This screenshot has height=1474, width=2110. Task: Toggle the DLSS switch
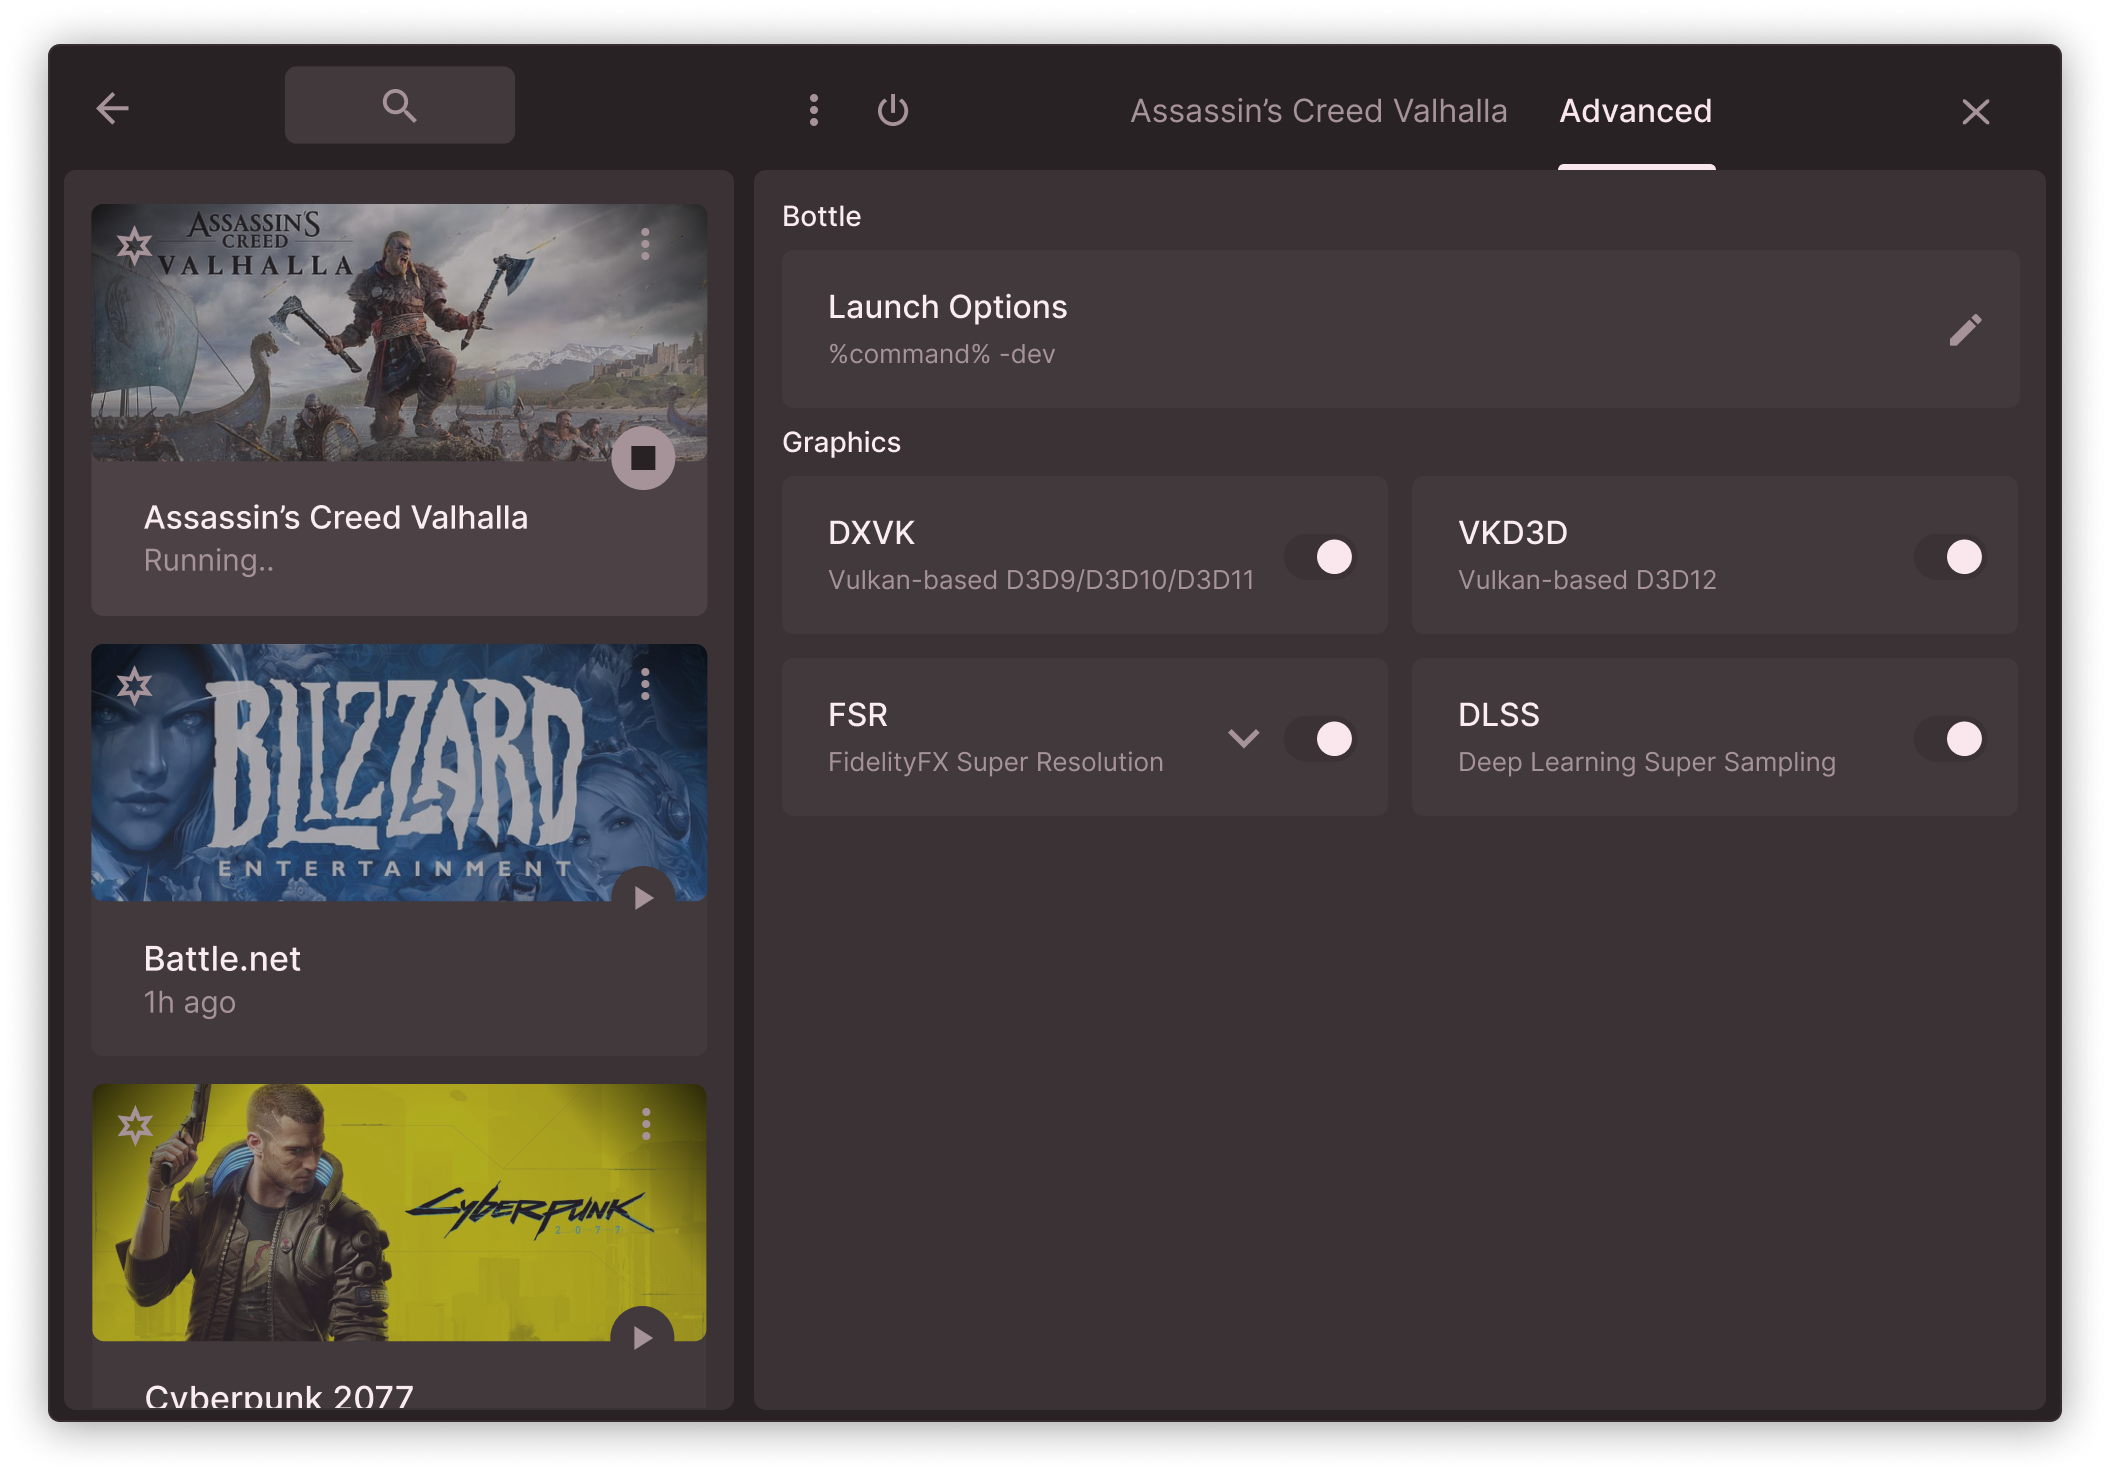(x=1950, y=739)
